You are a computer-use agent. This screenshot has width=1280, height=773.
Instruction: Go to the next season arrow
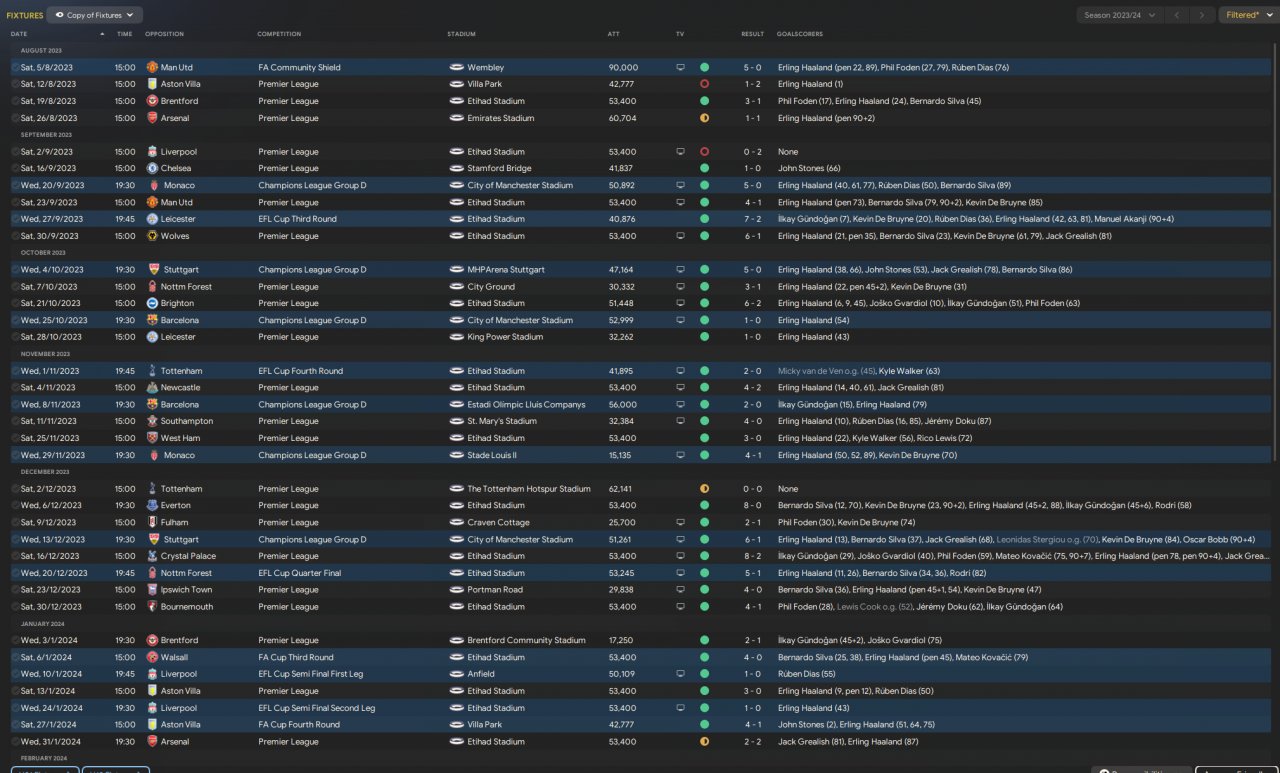click(x=1202, y=15)
